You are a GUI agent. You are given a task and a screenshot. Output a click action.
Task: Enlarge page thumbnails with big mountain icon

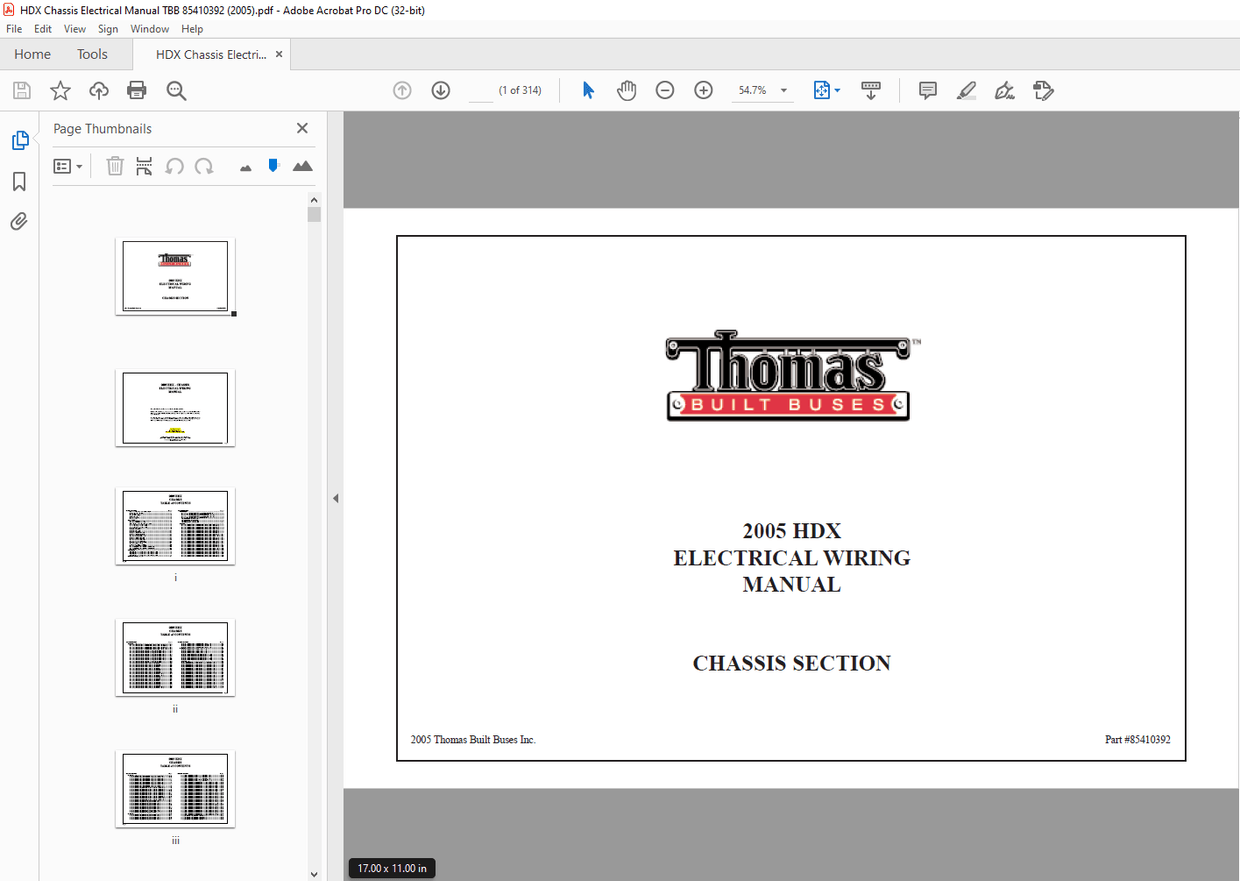coord(303,166)
